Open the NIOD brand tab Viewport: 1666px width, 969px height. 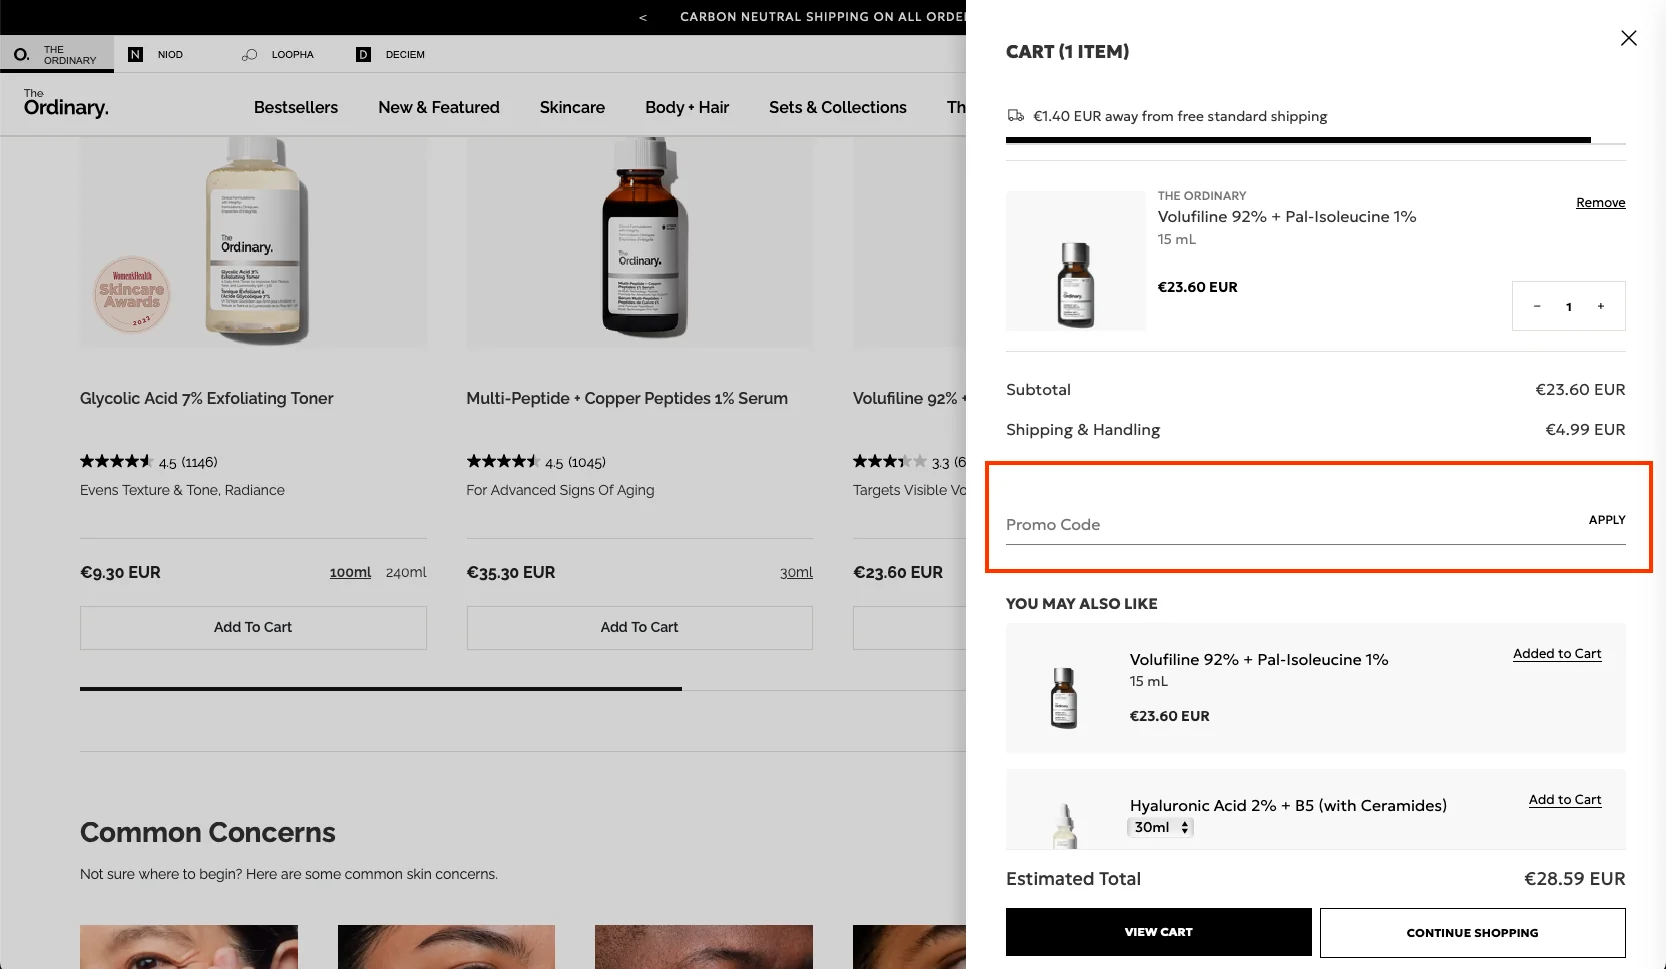click(x=156, y=54)
